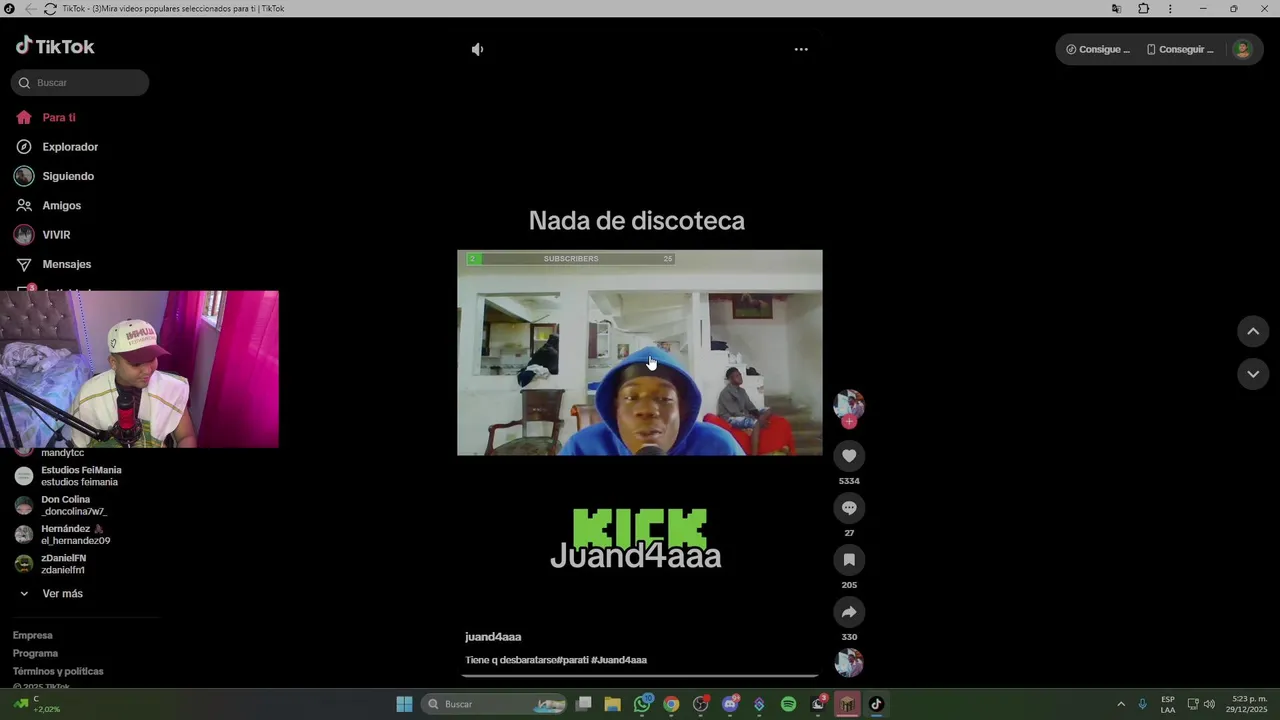This screenshot has height=720, width=1280.
Task: Follow the creator with the plus button
Action: click(x=849, y=422)
